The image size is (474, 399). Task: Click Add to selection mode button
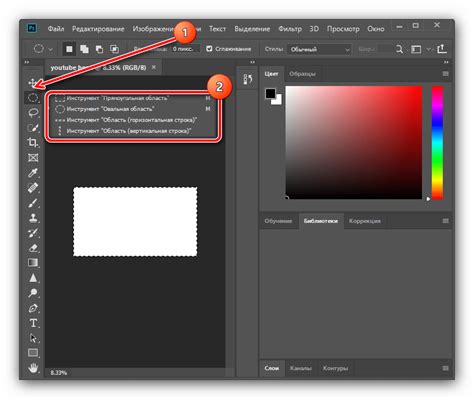point(84,49)
